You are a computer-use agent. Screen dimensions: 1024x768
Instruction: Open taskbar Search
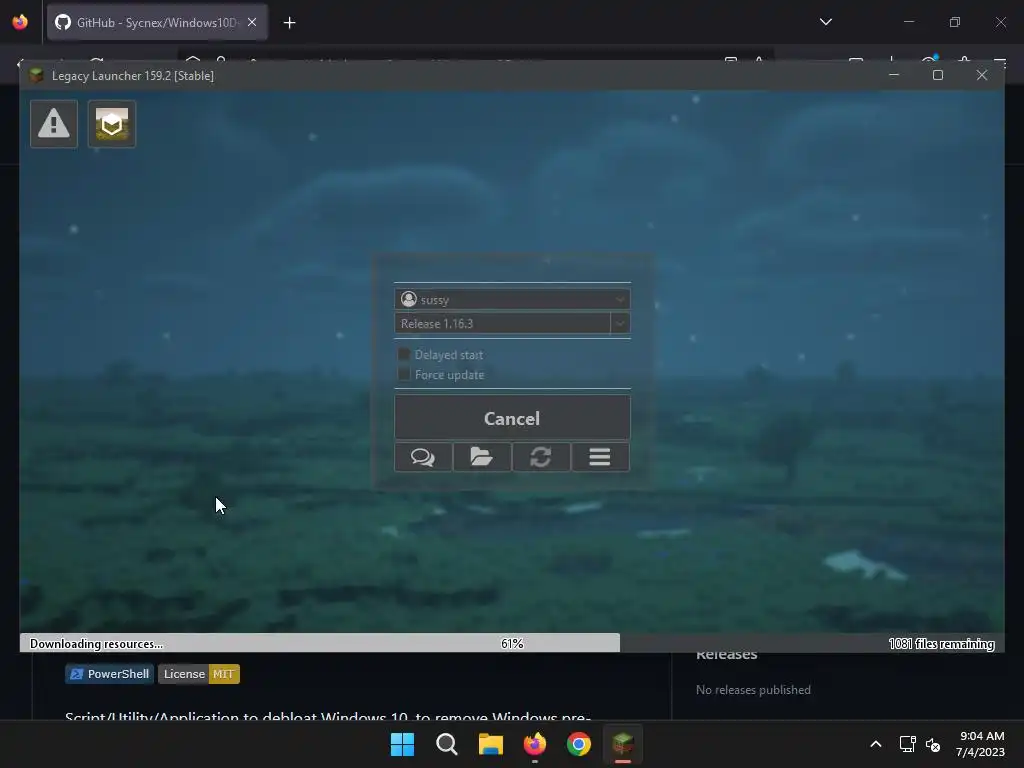(447, 744)
